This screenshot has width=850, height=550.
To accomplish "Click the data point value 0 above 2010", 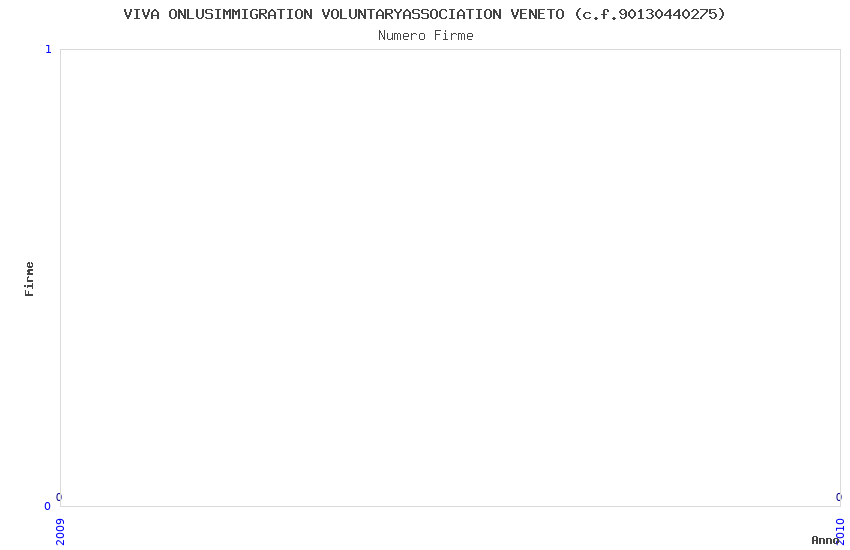I will click(x=839, y=497).
